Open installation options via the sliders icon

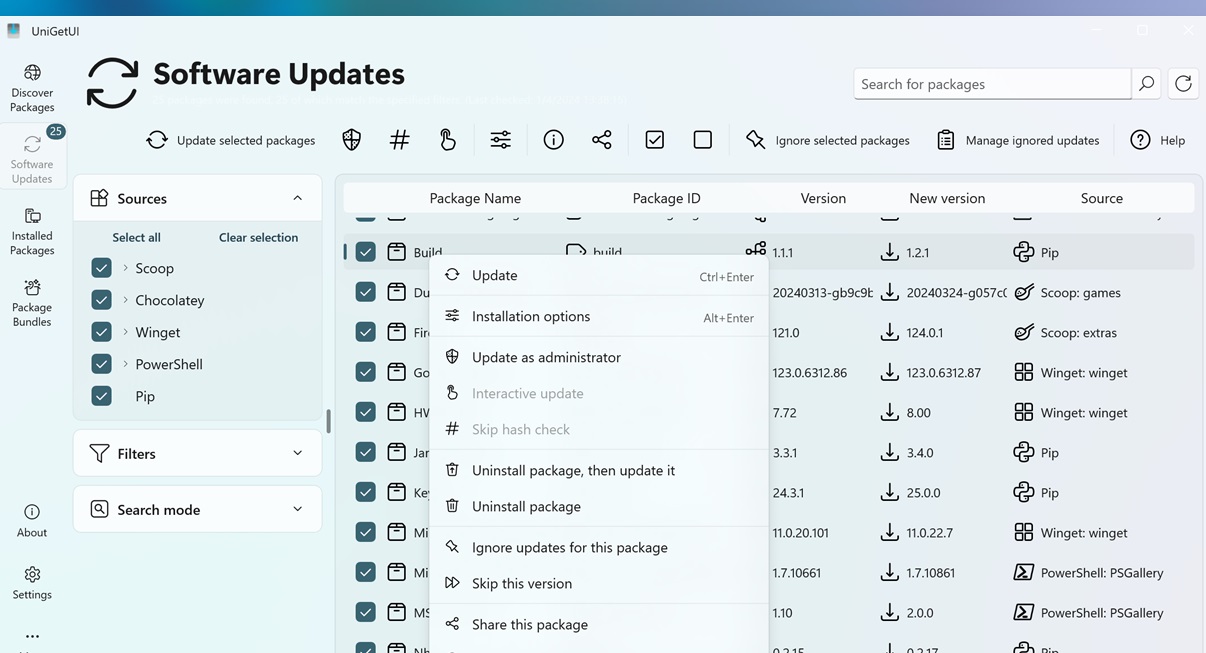[x=500, y=139]
